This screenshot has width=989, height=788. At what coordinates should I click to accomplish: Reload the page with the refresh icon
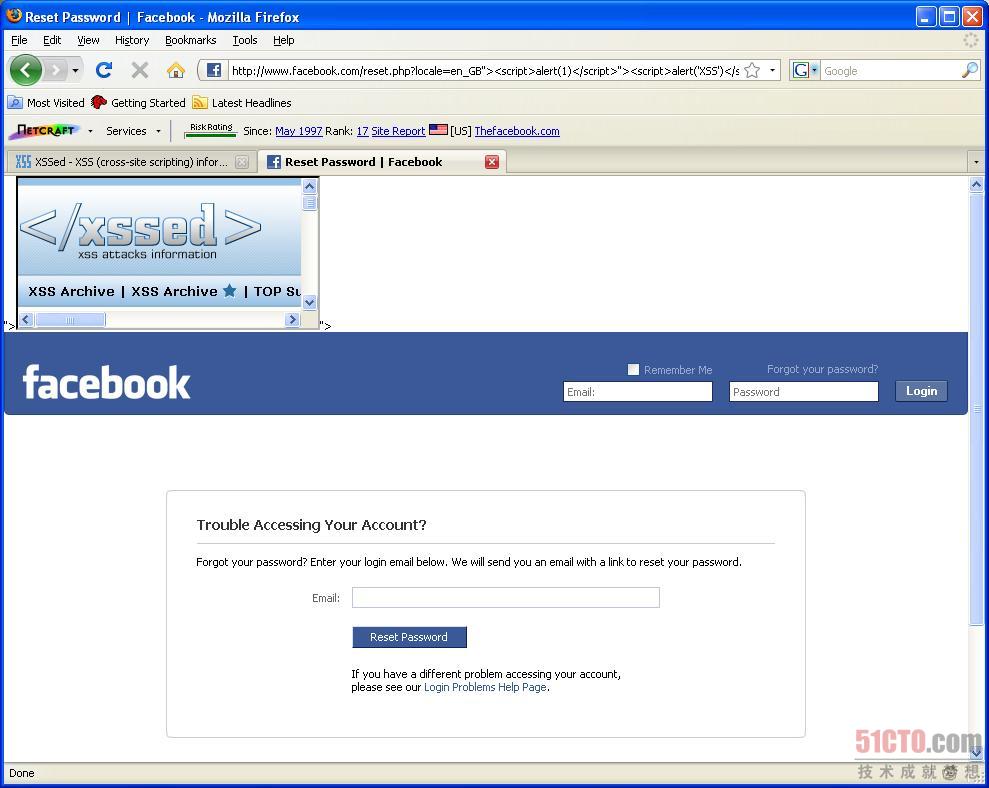click(104, 70)
